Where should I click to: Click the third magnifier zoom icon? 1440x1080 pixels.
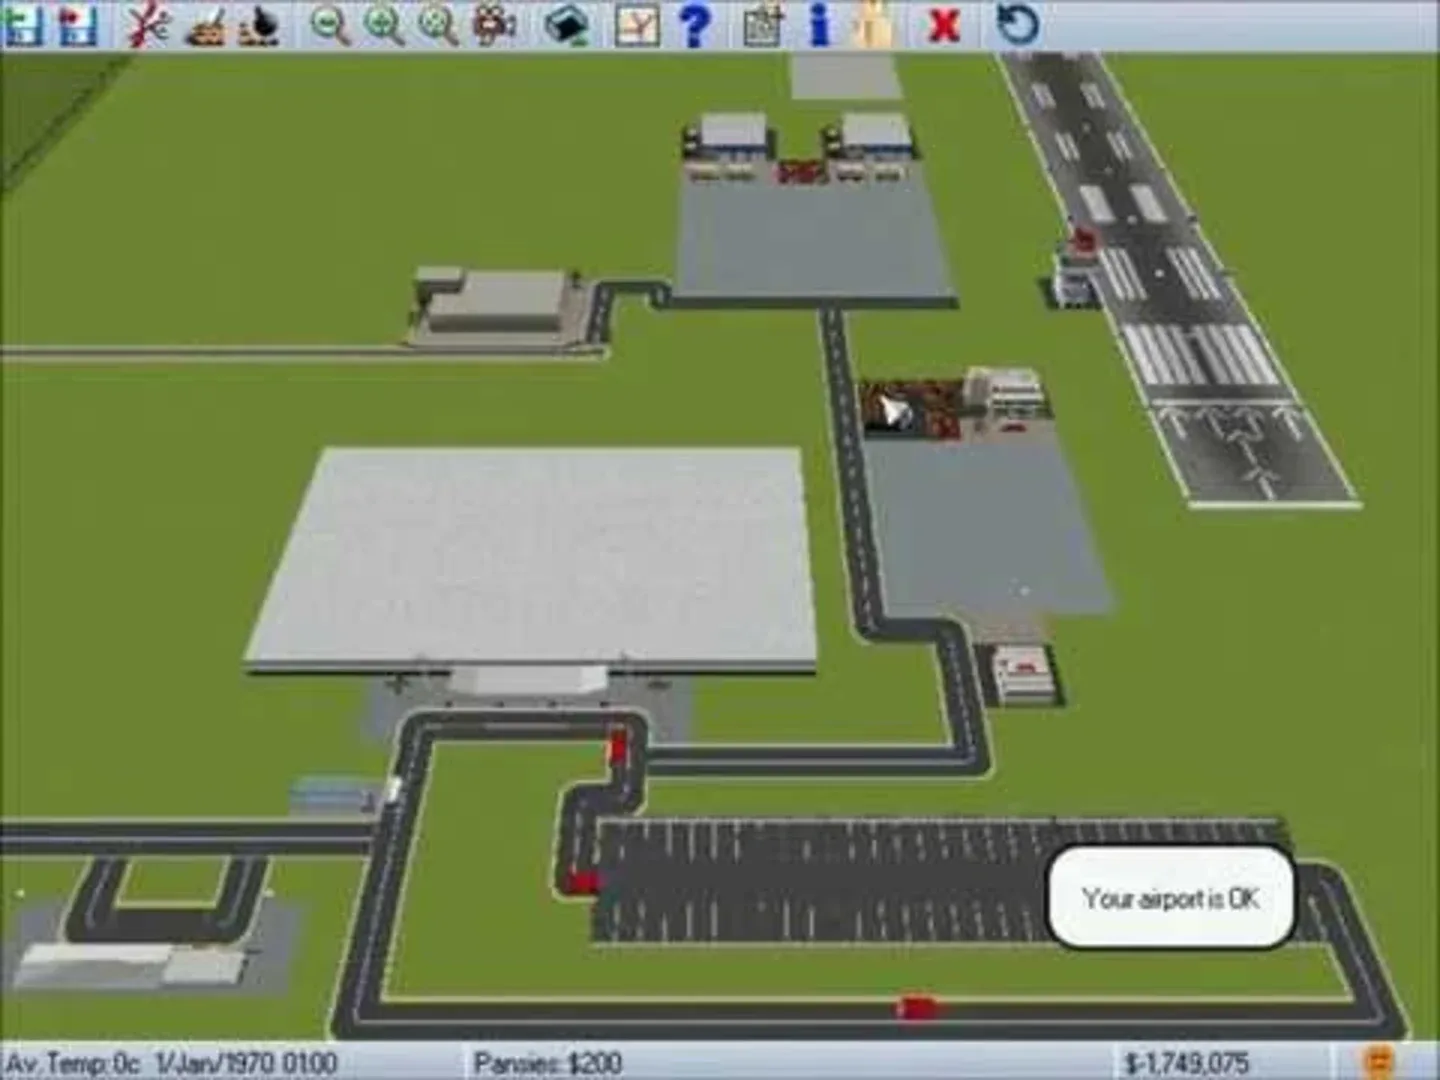coord(438,25)
